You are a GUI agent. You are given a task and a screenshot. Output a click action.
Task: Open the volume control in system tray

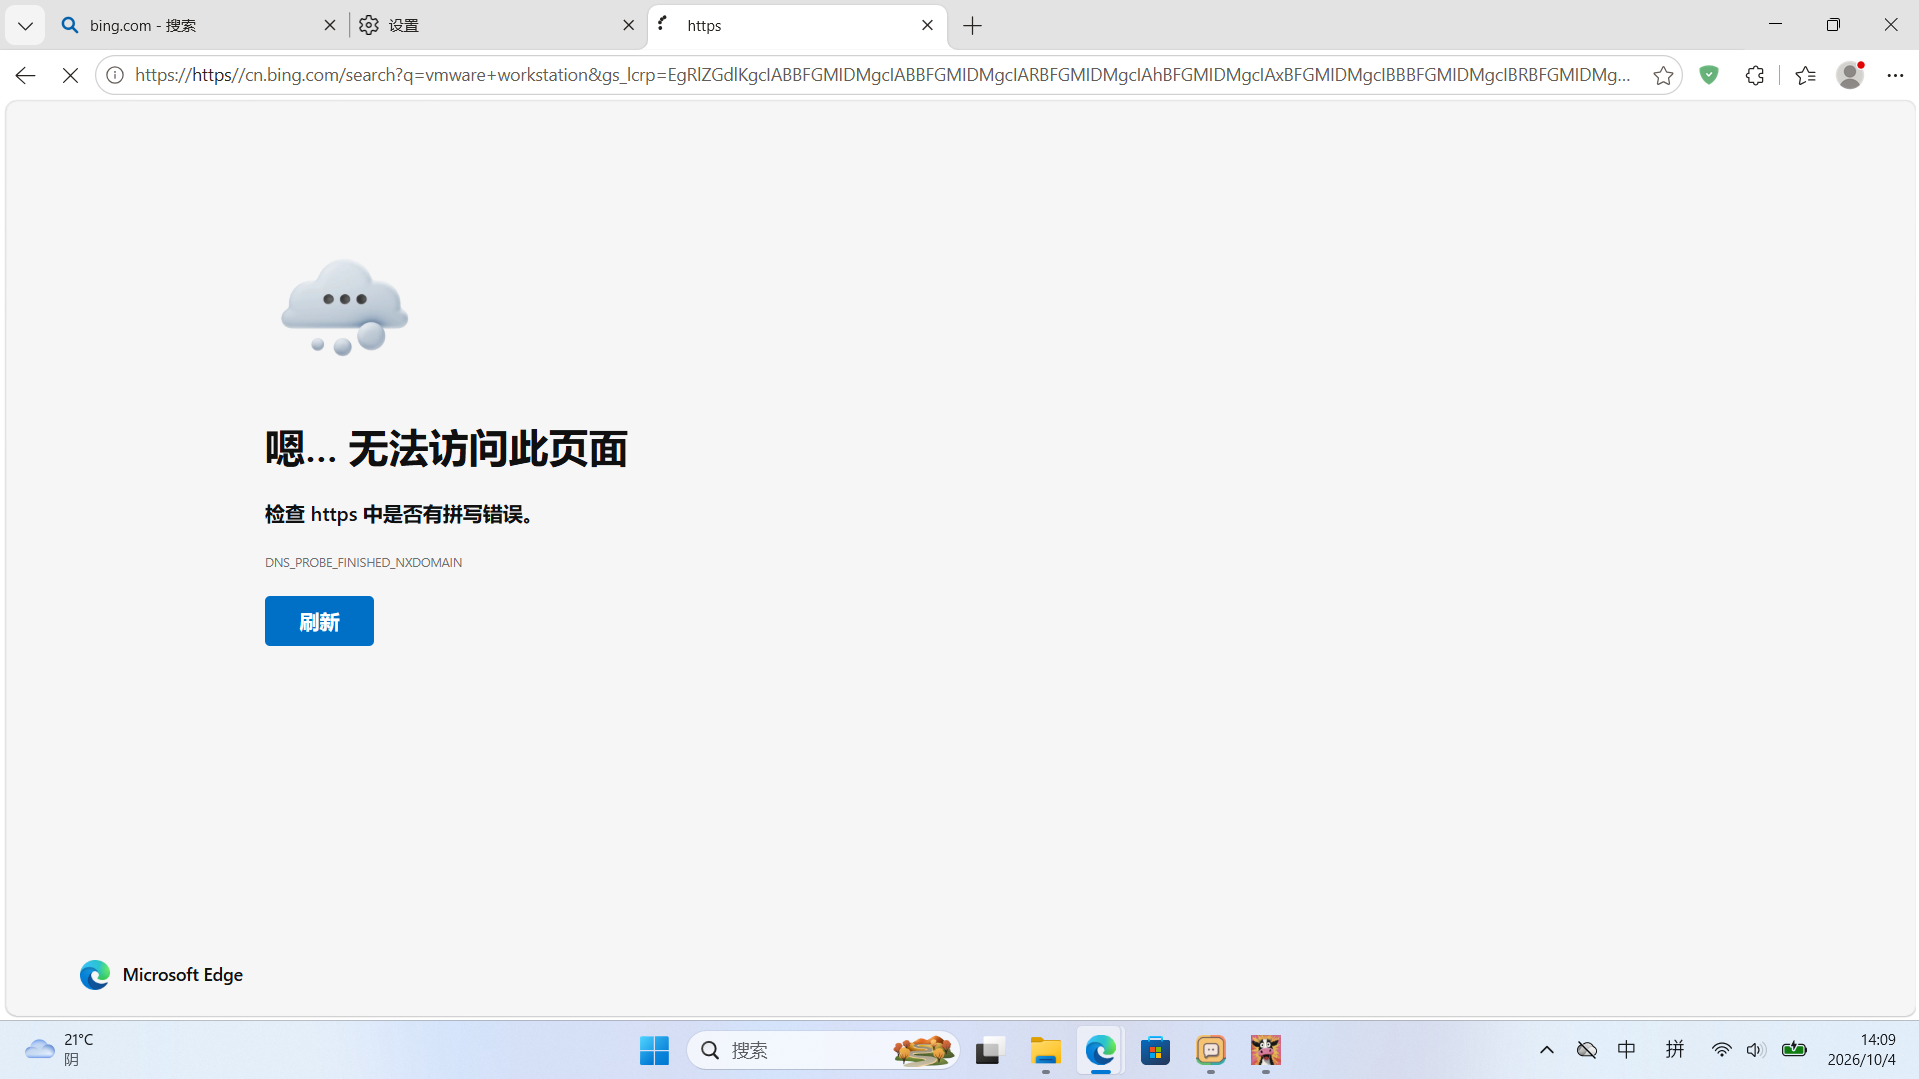(1755, 1050)
